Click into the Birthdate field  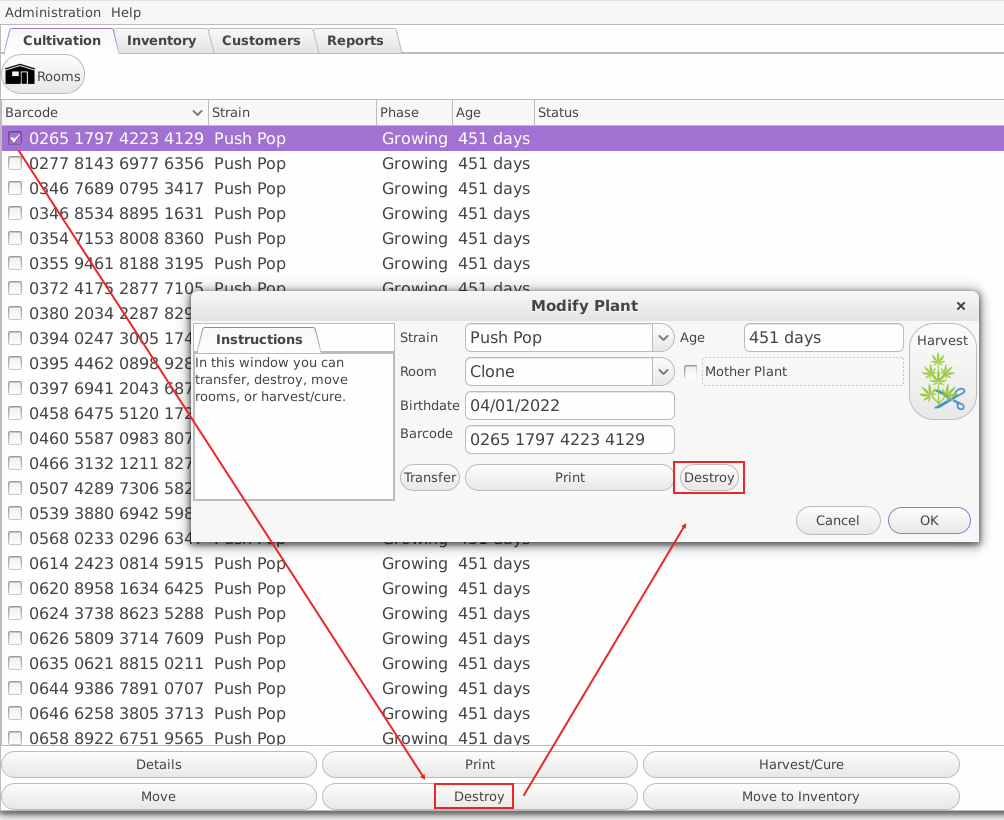pos(570,406)
